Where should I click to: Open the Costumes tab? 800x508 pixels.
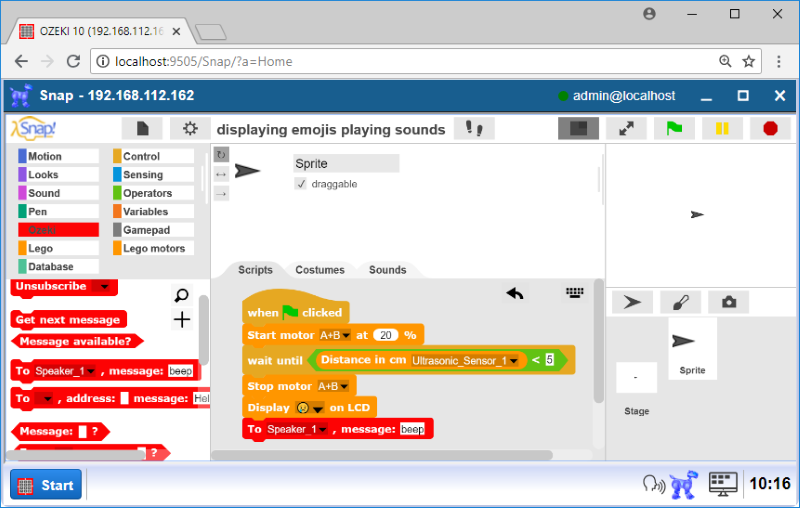pyautogui.click(x=320, y=270)
